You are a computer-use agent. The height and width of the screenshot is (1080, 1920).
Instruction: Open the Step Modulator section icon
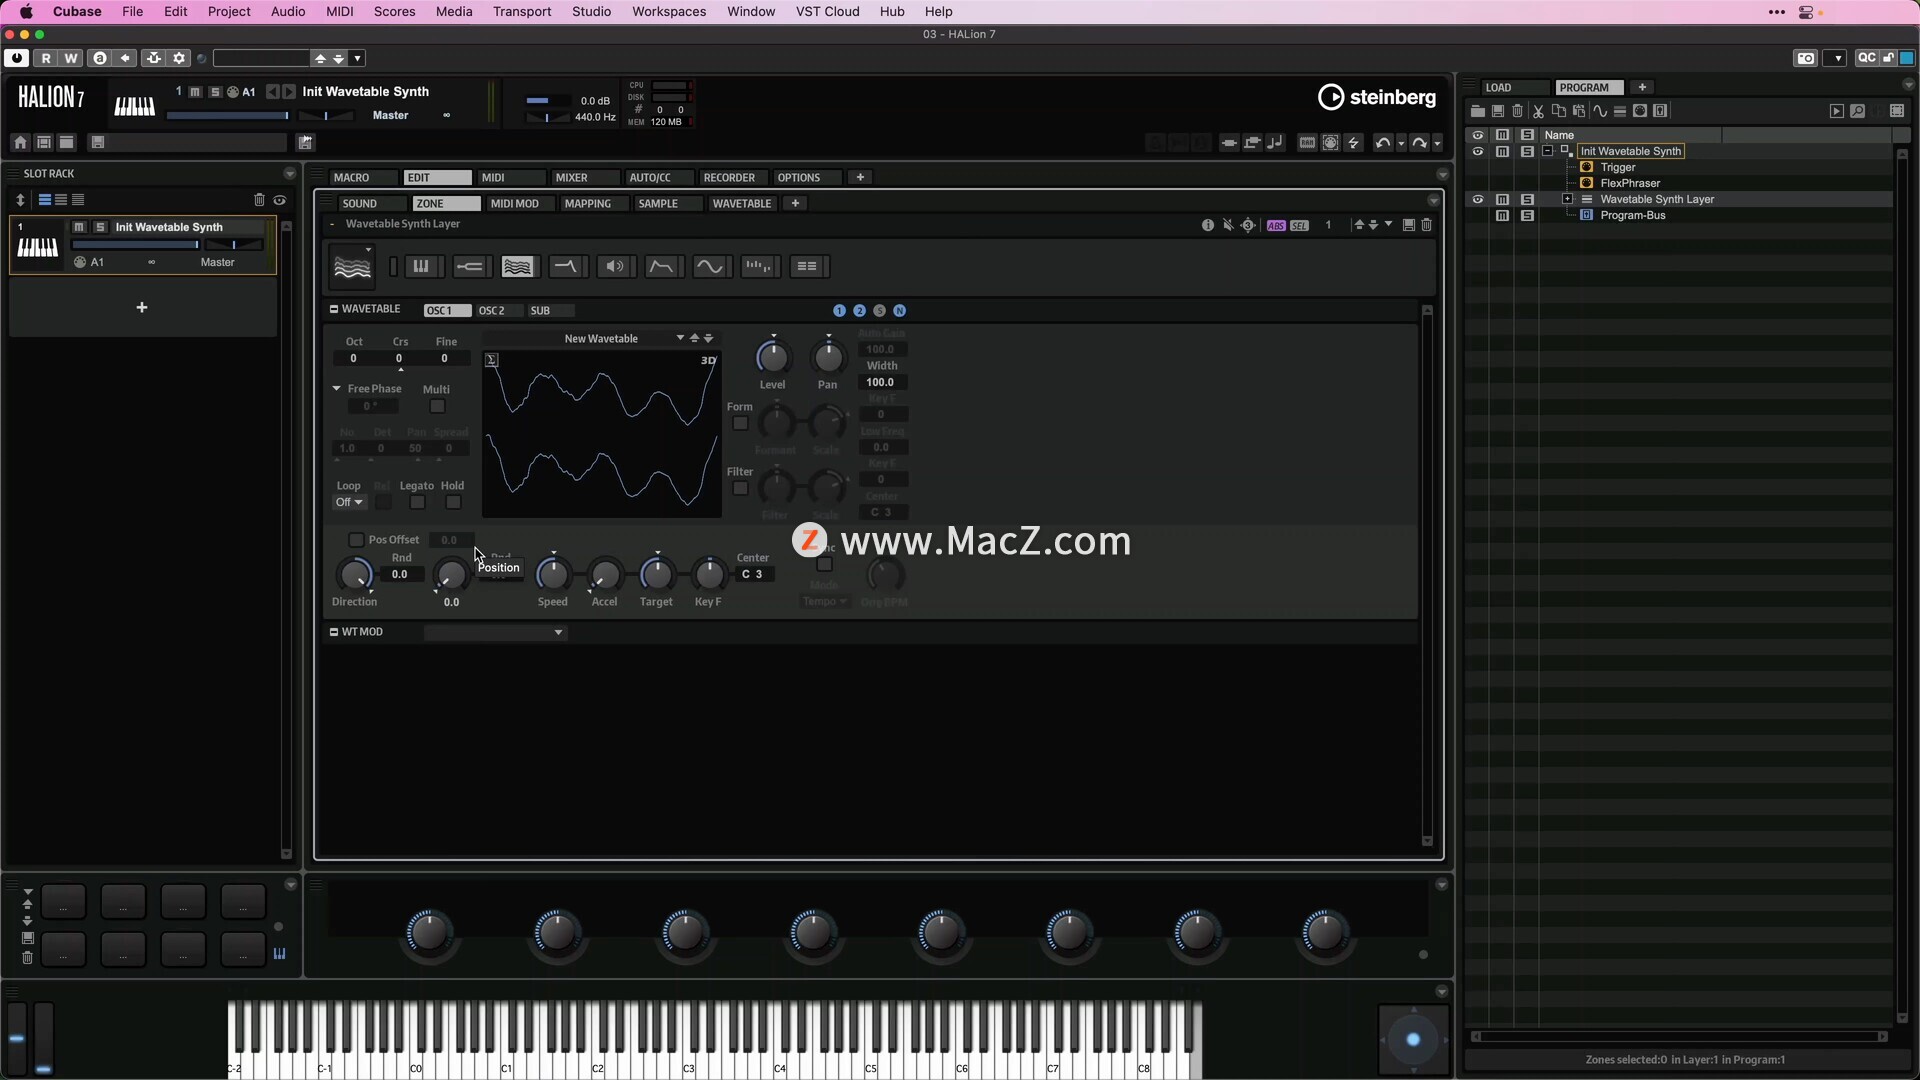coord(759,266)
